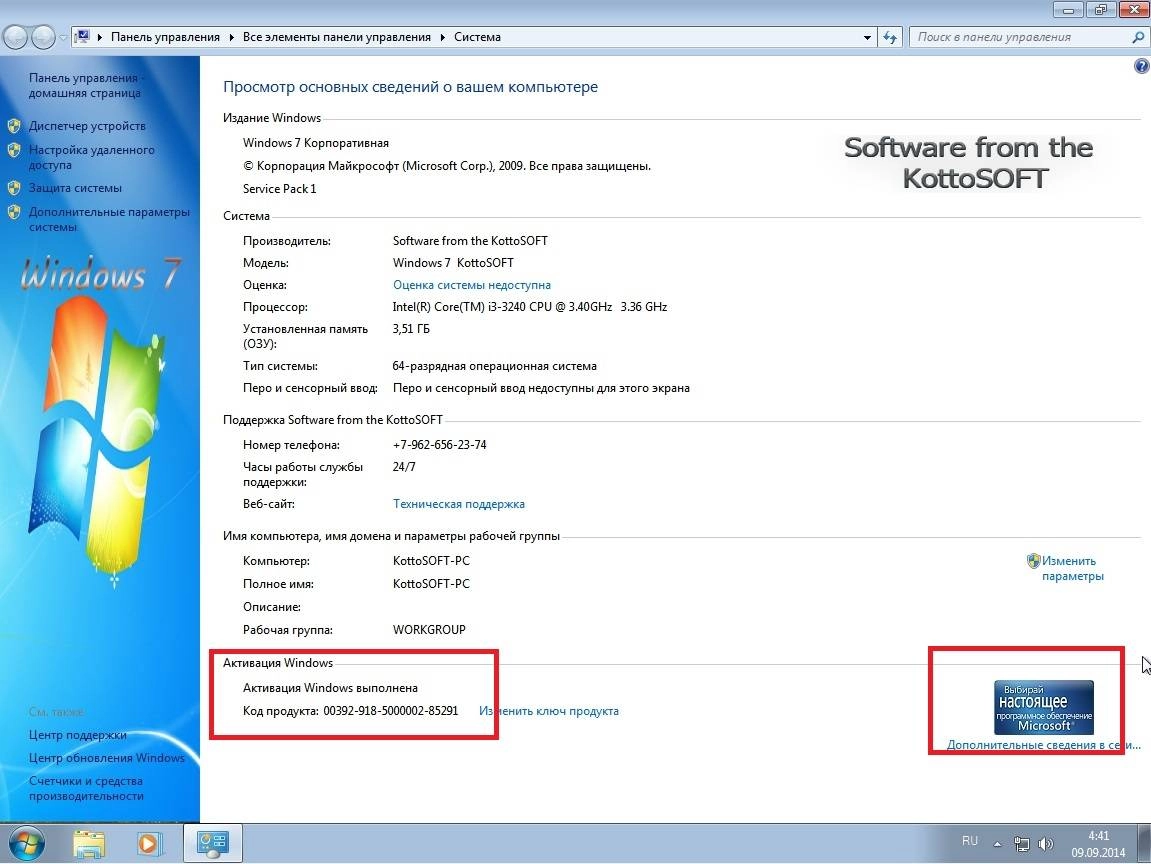The height and width of the screenshot is (864, 1151).
Task: Click shield icon next to Дополнительные параметры системы
Action: [14, 212]
